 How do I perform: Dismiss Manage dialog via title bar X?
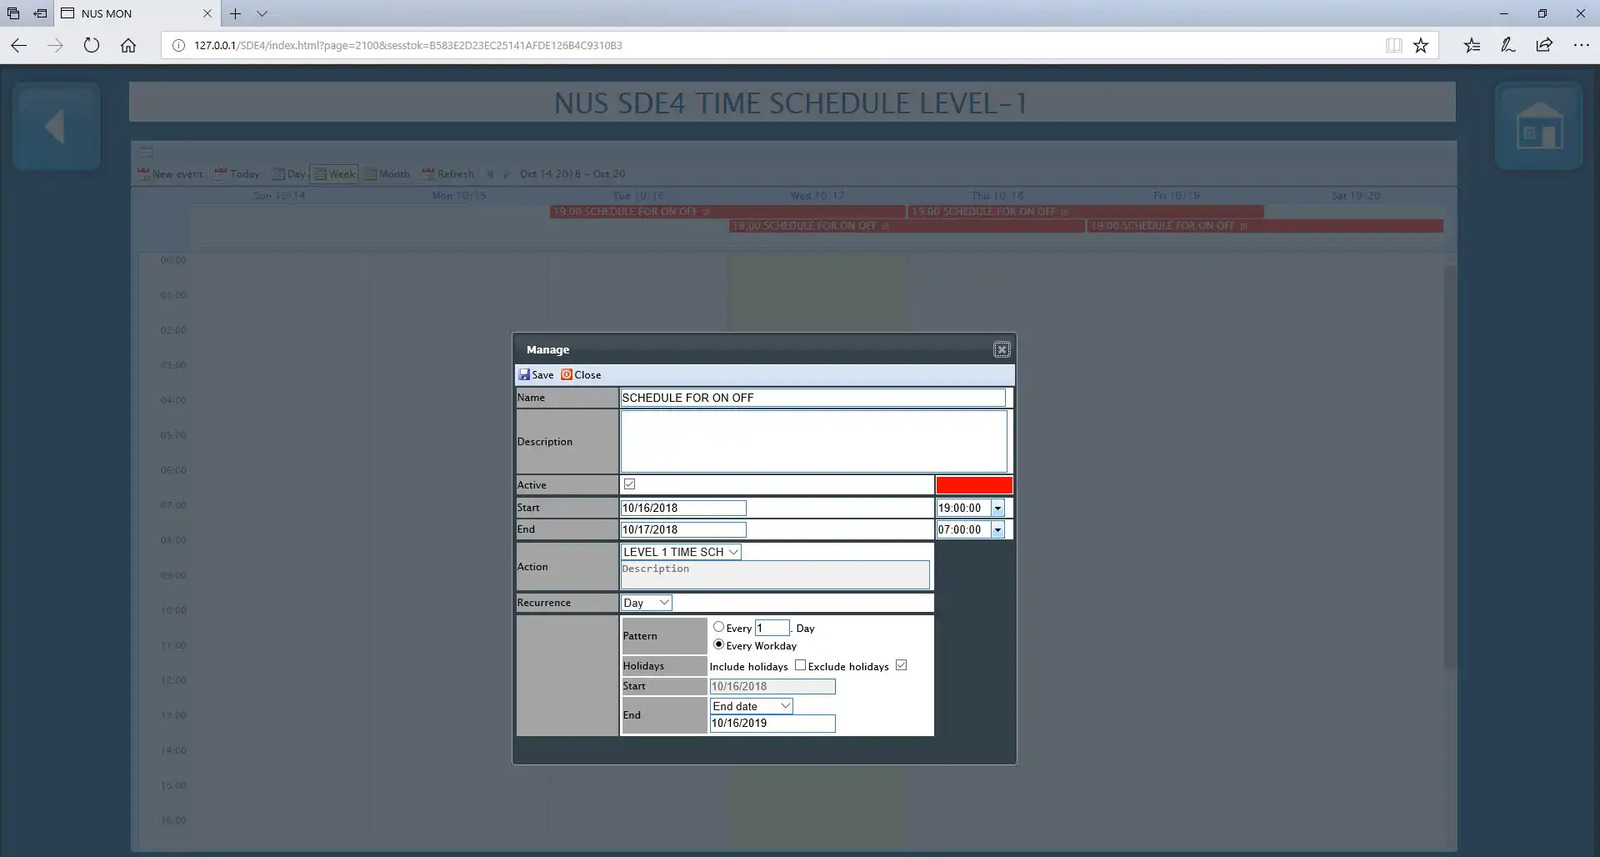[x=1001, y=350]
